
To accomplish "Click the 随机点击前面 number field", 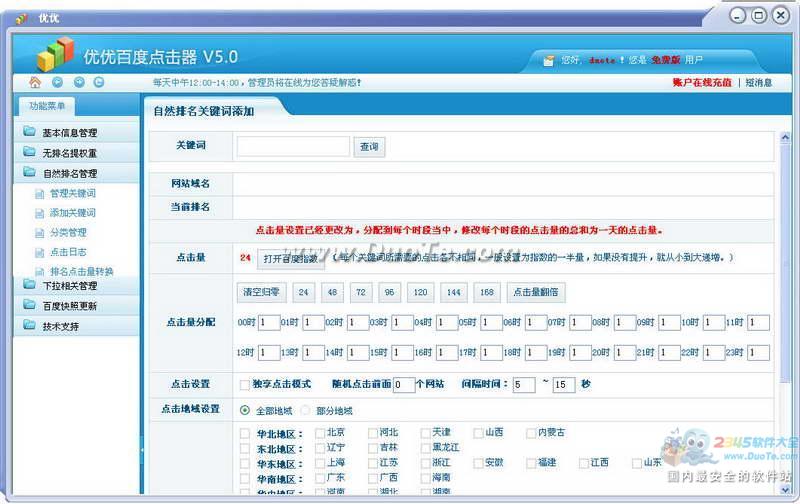I will tap(404, 385).
